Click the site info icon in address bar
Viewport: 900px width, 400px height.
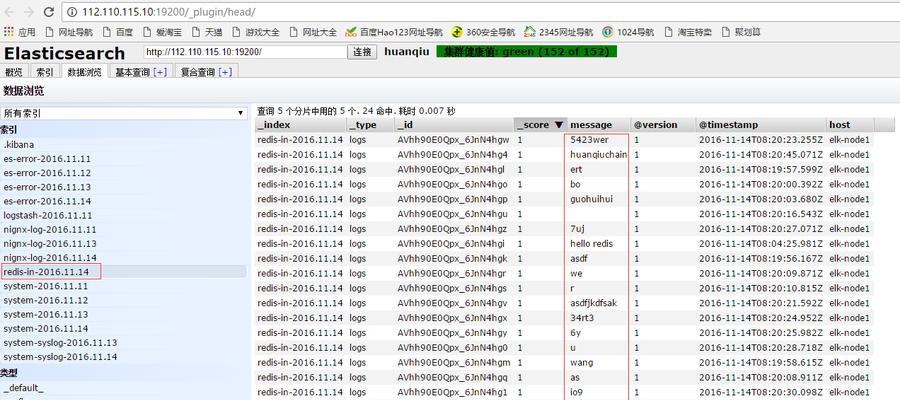pyautogui.click(x=72, y=11)
